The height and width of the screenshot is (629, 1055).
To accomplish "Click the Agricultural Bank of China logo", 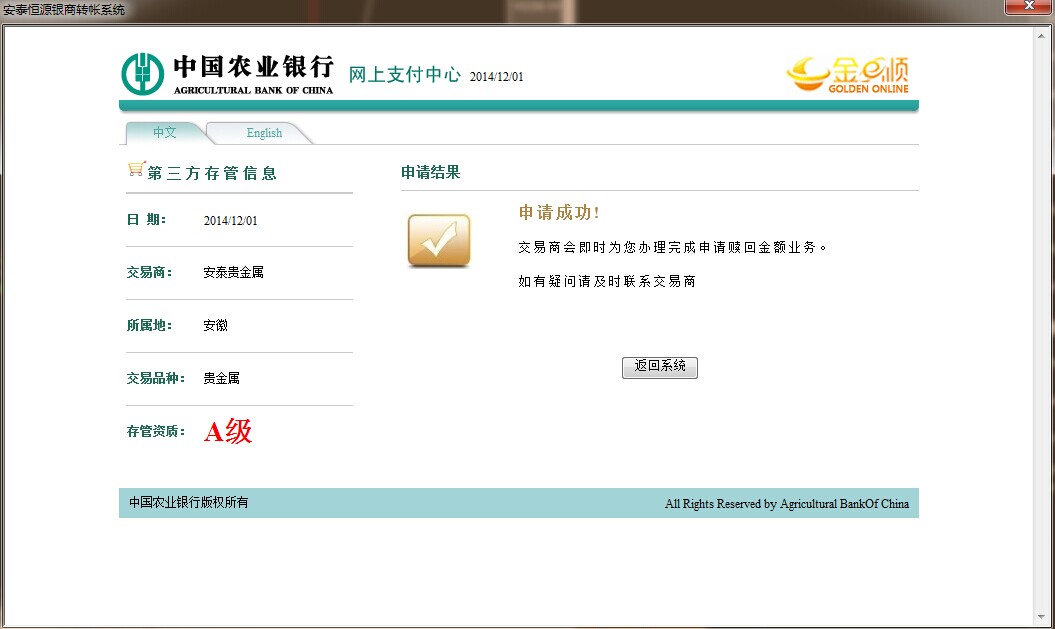I will [227, 73].
